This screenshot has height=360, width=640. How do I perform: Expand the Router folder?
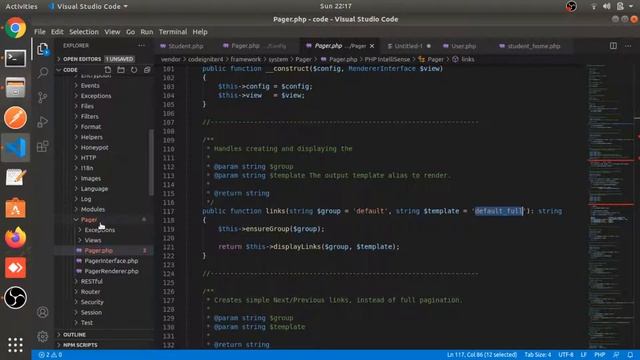tap(90, 292)
